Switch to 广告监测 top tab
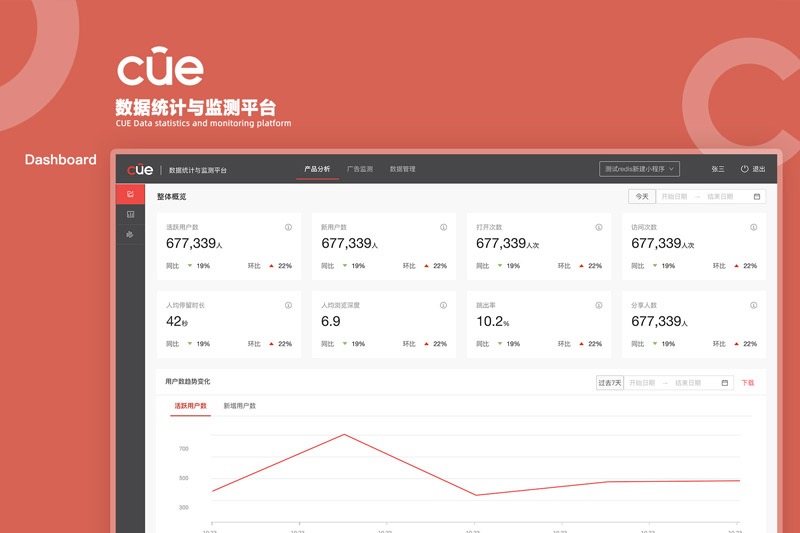The image size is (800, 533). coord(360,169)
